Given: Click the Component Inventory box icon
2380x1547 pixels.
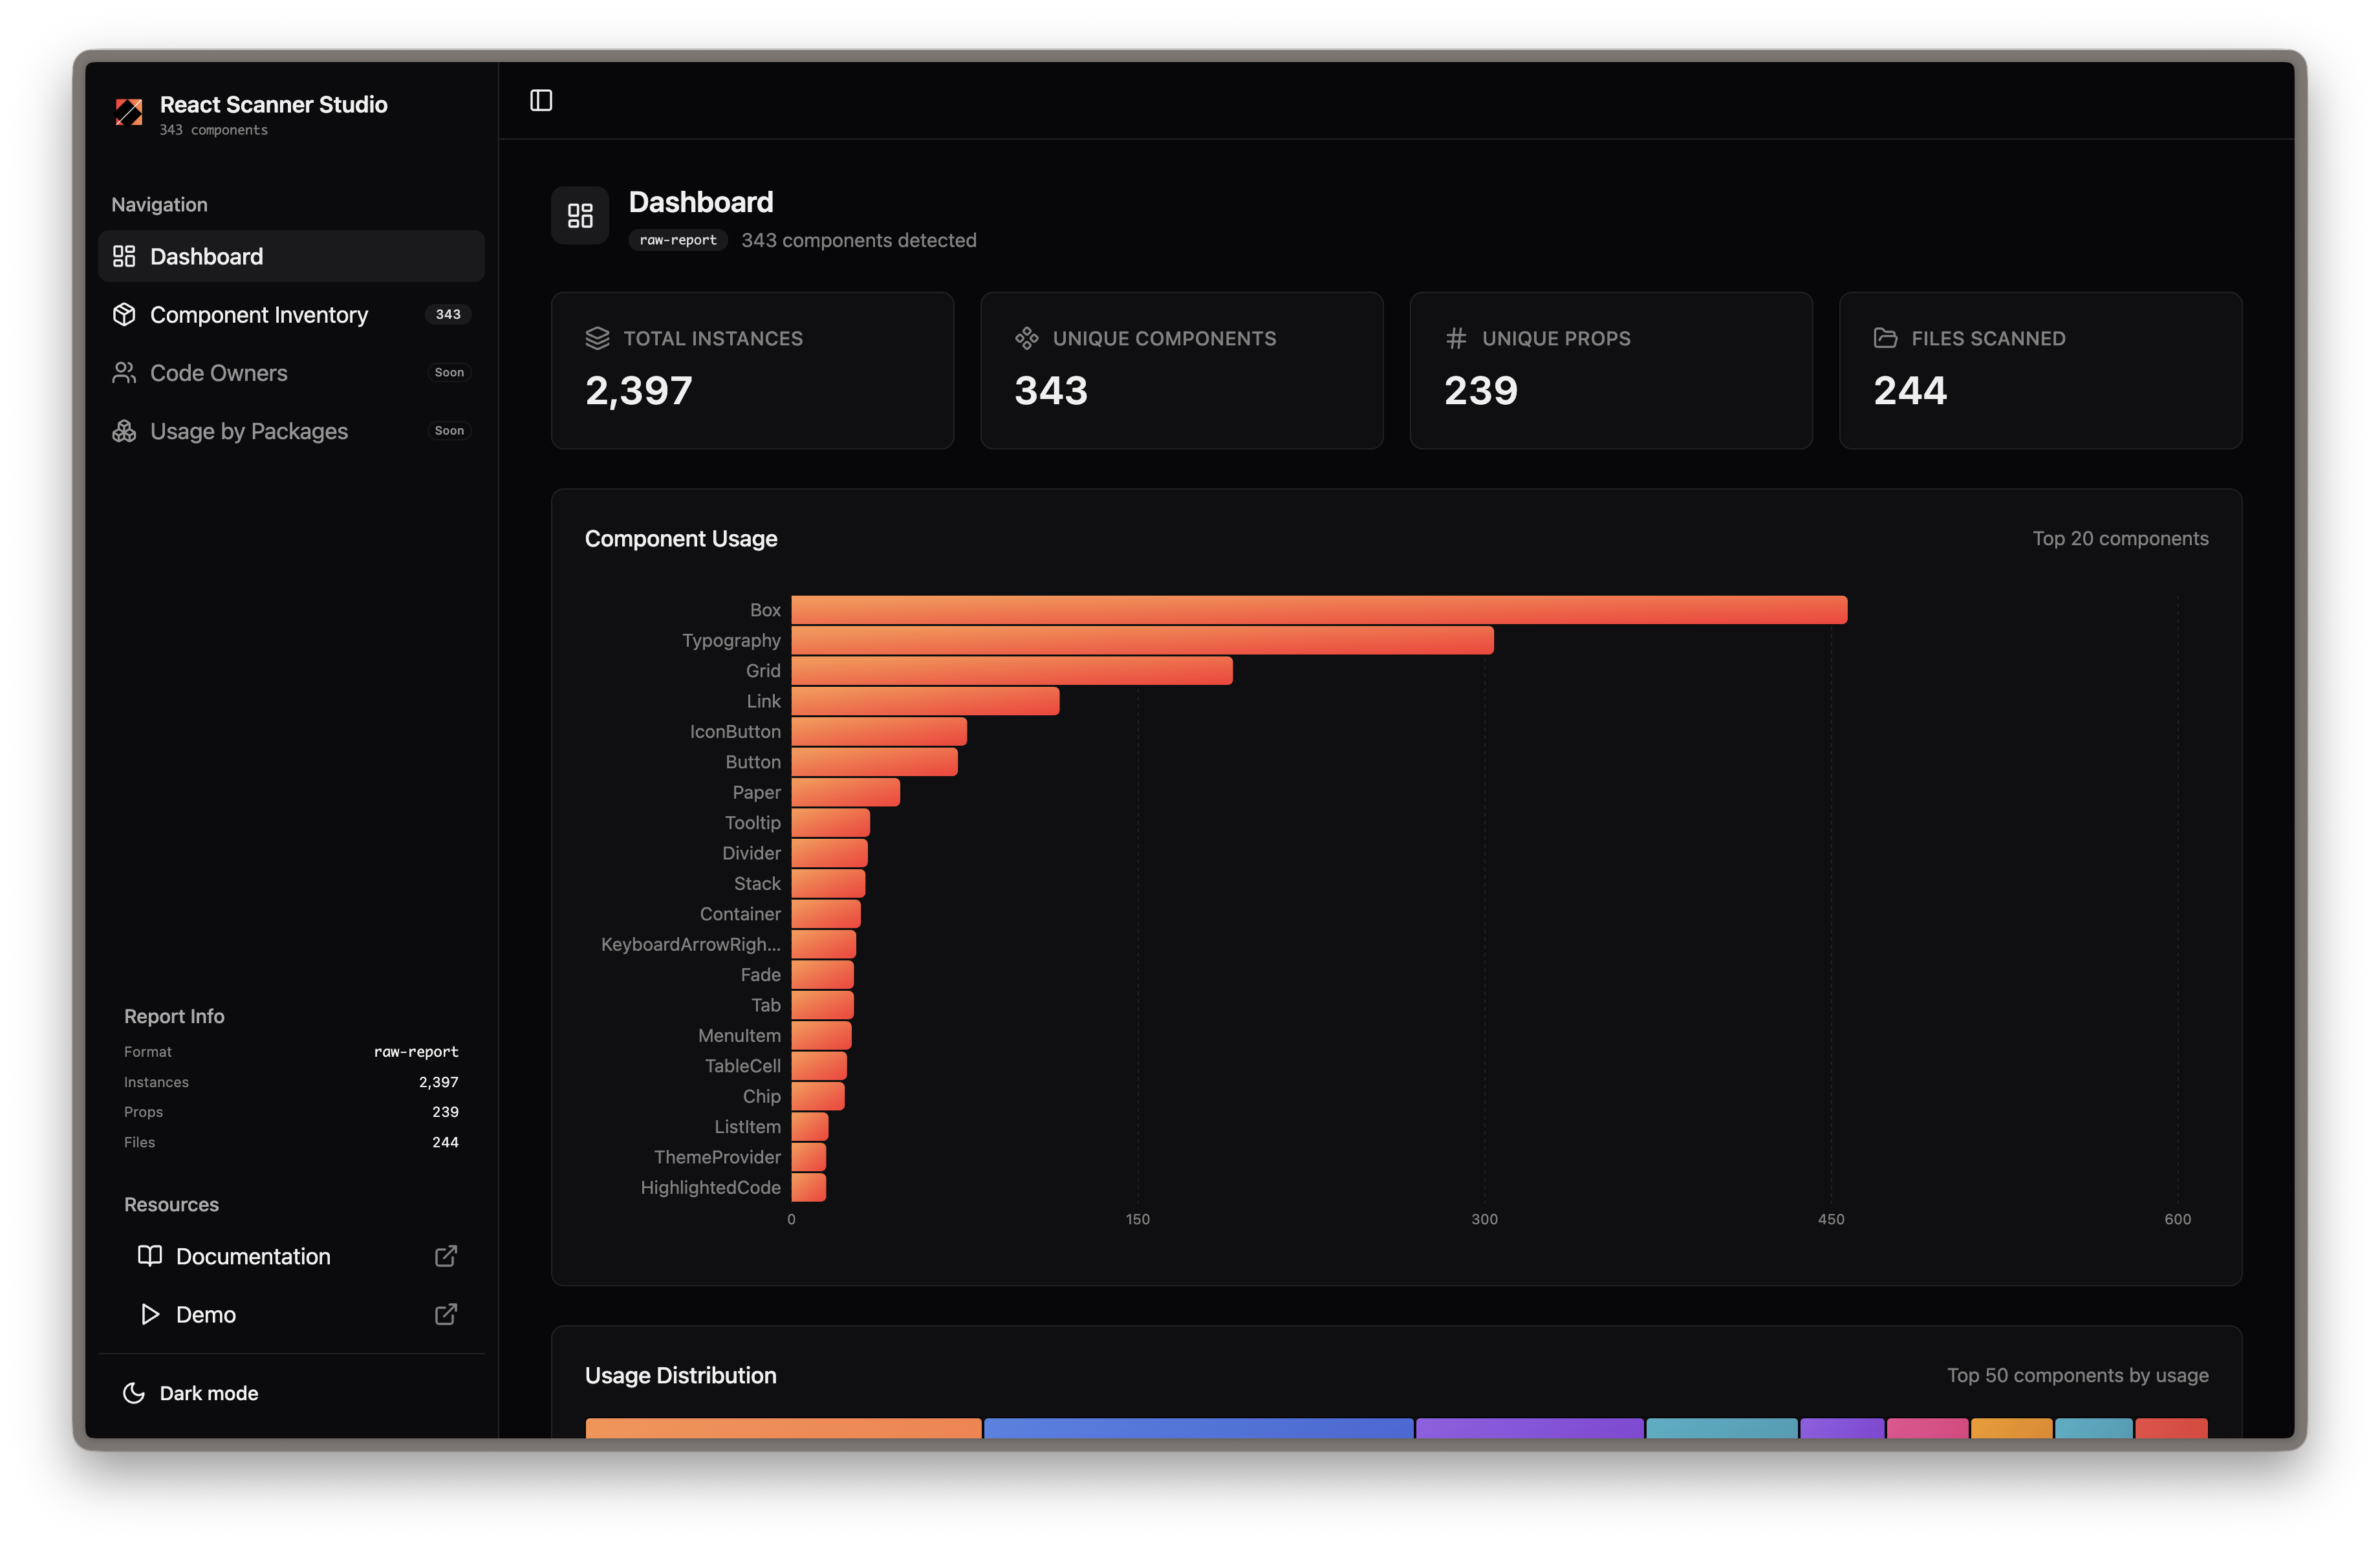Looking at the screenshot, I should coord(124,314).
